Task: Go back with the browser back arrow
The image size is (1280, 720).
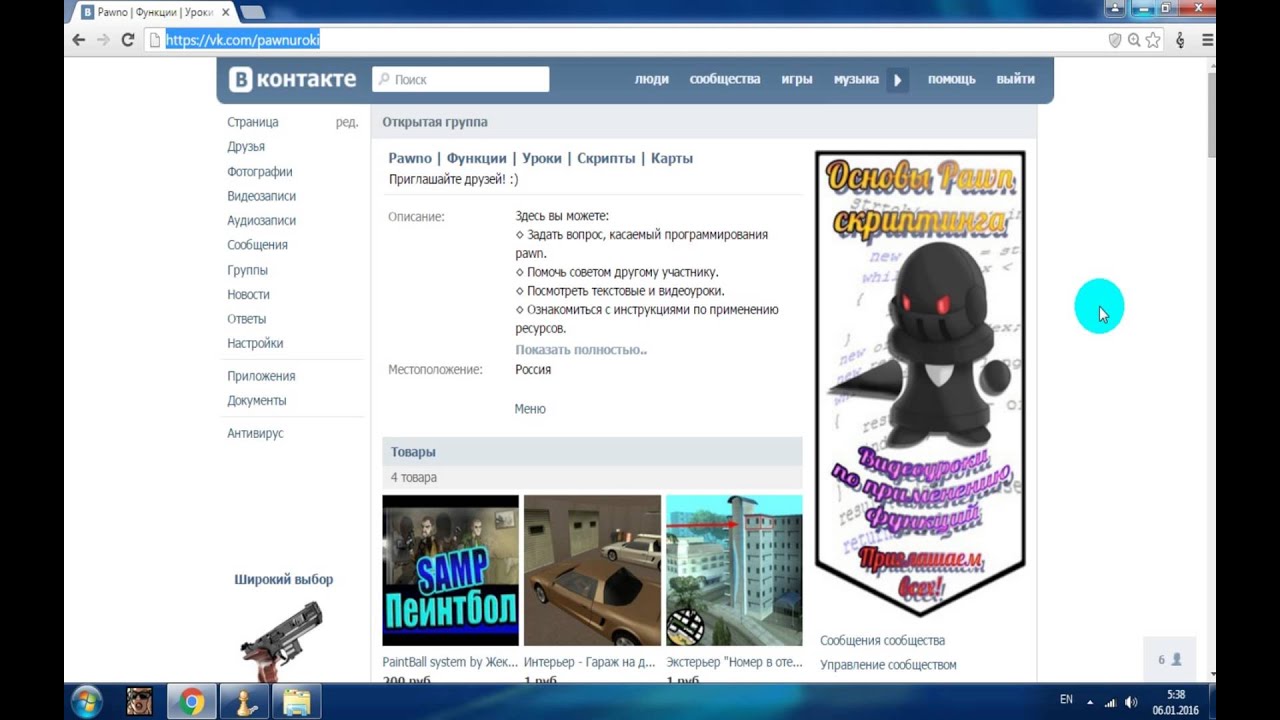Action: click(79, 40)
